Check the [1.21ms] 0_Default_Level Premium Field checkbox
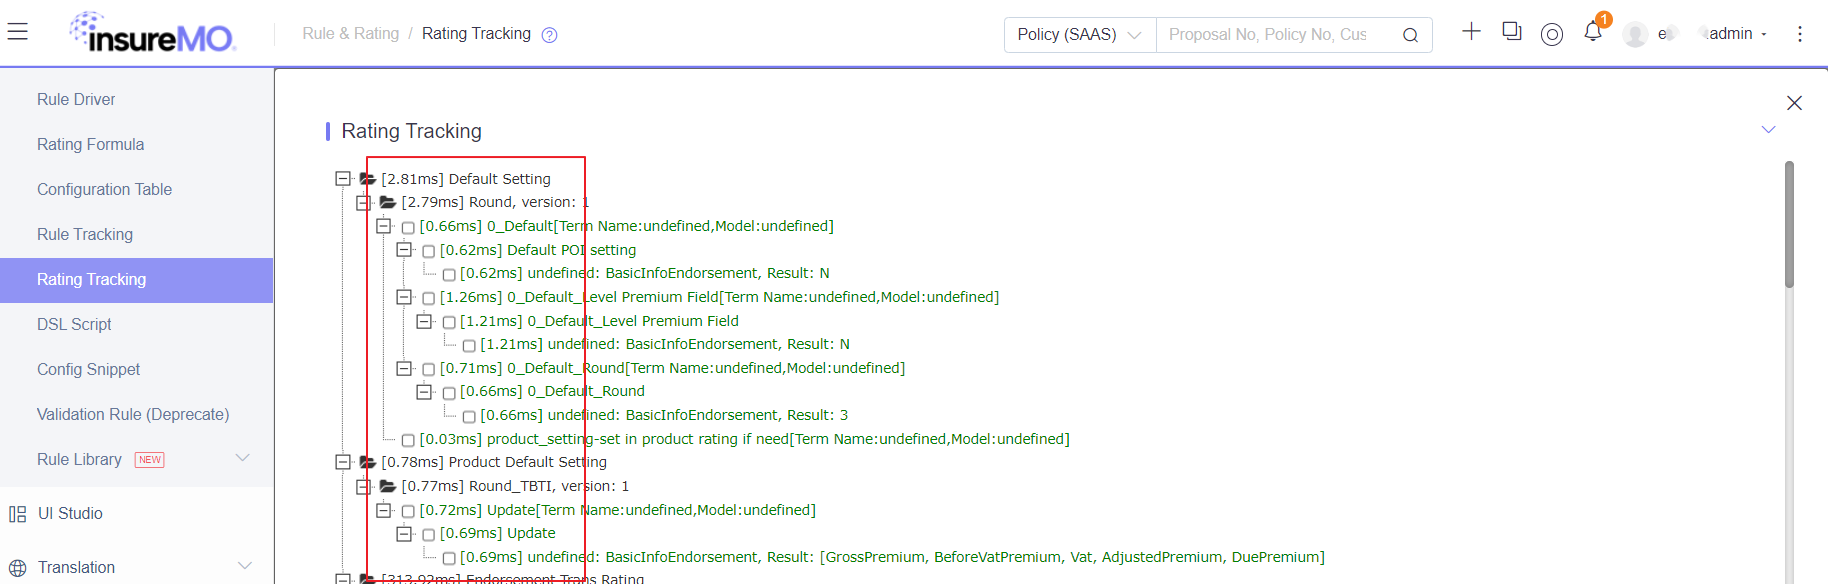 (x=449, y=322)
